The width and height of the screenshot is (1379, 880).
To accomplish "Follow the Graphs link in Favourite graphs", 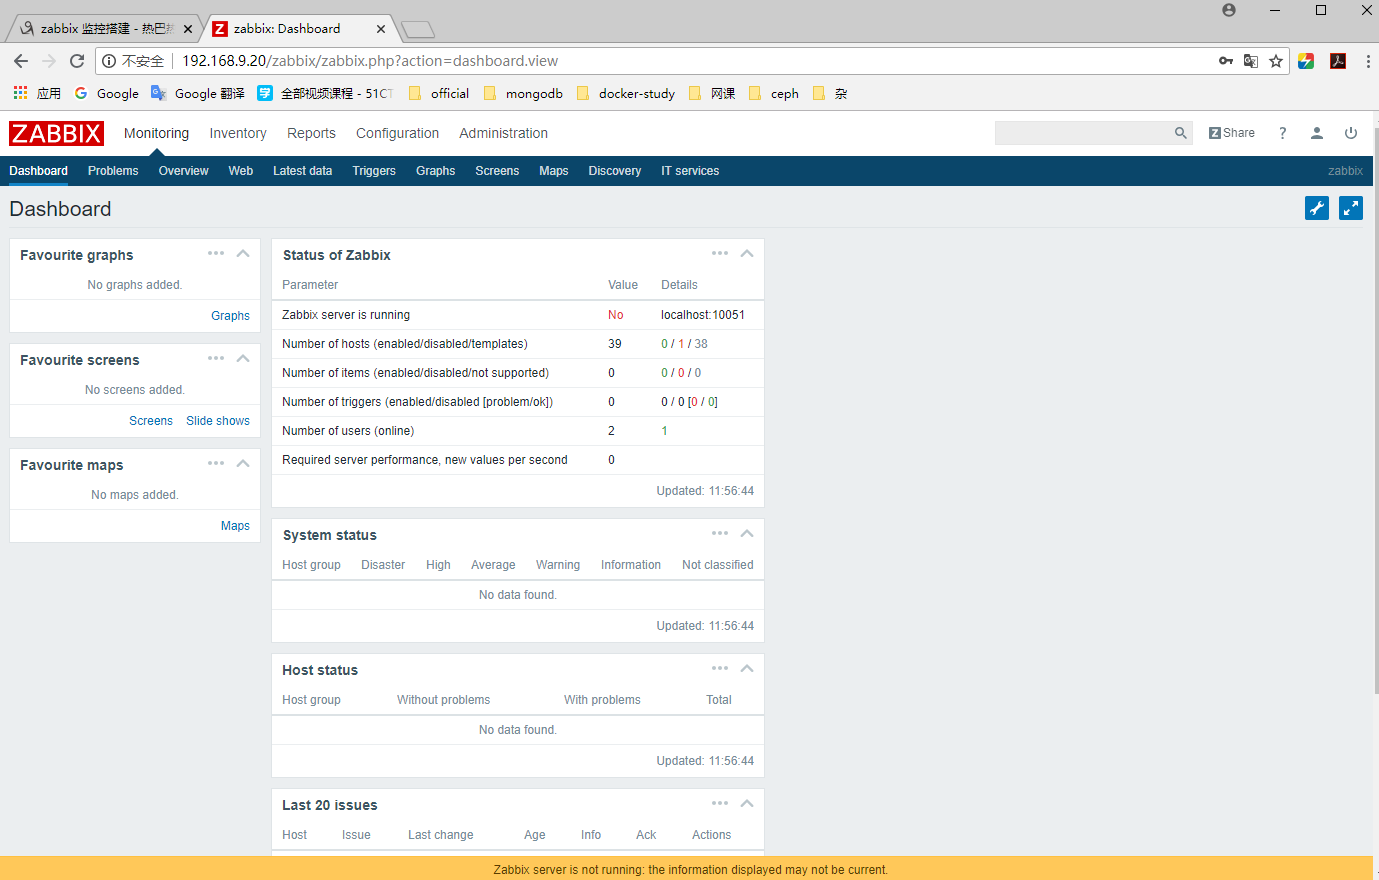I will [x=230, y=316].
